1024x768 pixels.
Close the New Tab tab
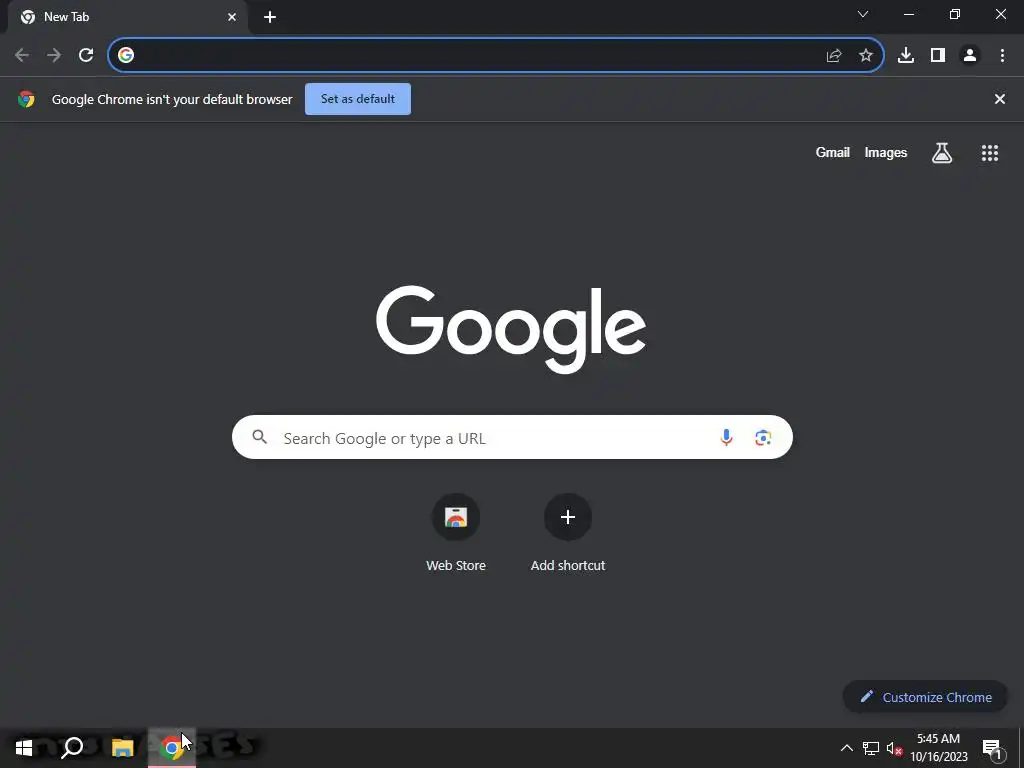click(232, 17)
